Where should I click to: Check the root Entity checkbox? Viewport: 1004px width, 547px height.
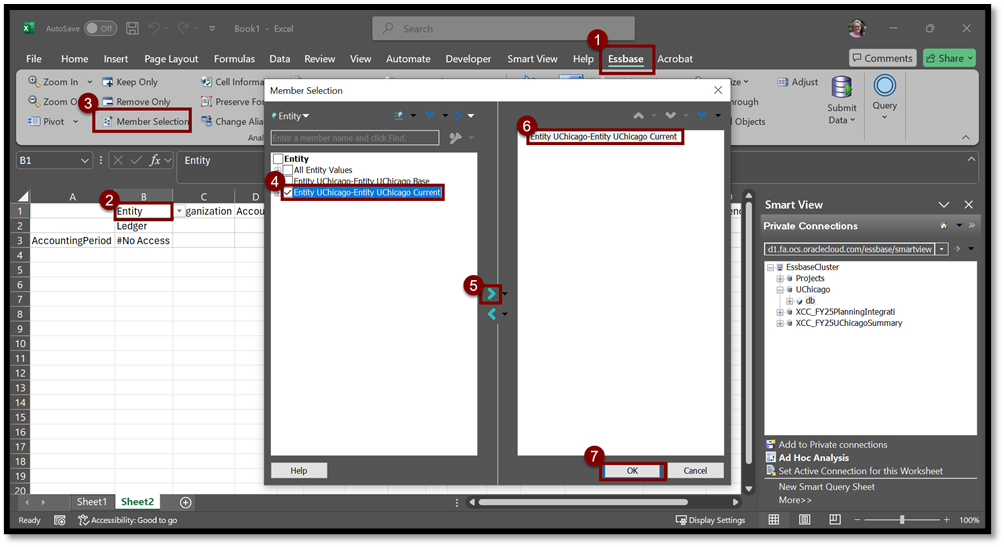(278, 158)
